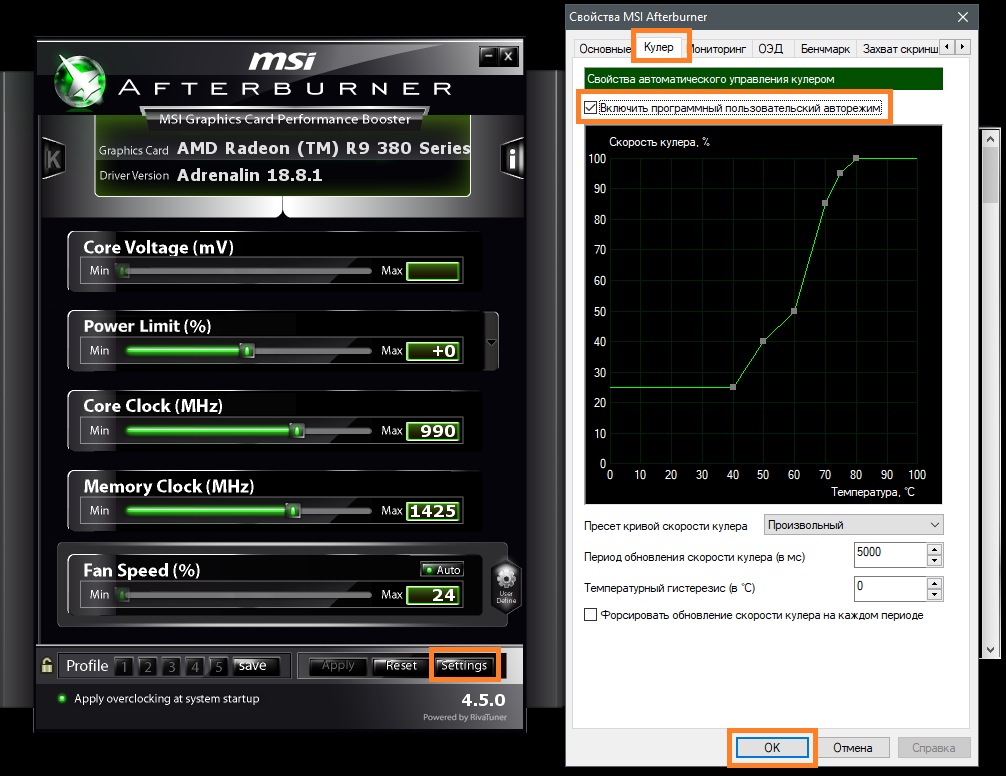The width and height of the screenshot is (1006, 776).
Task: Uncheck Включить программный пользовательский авторежим
Action: pos(590,108)
